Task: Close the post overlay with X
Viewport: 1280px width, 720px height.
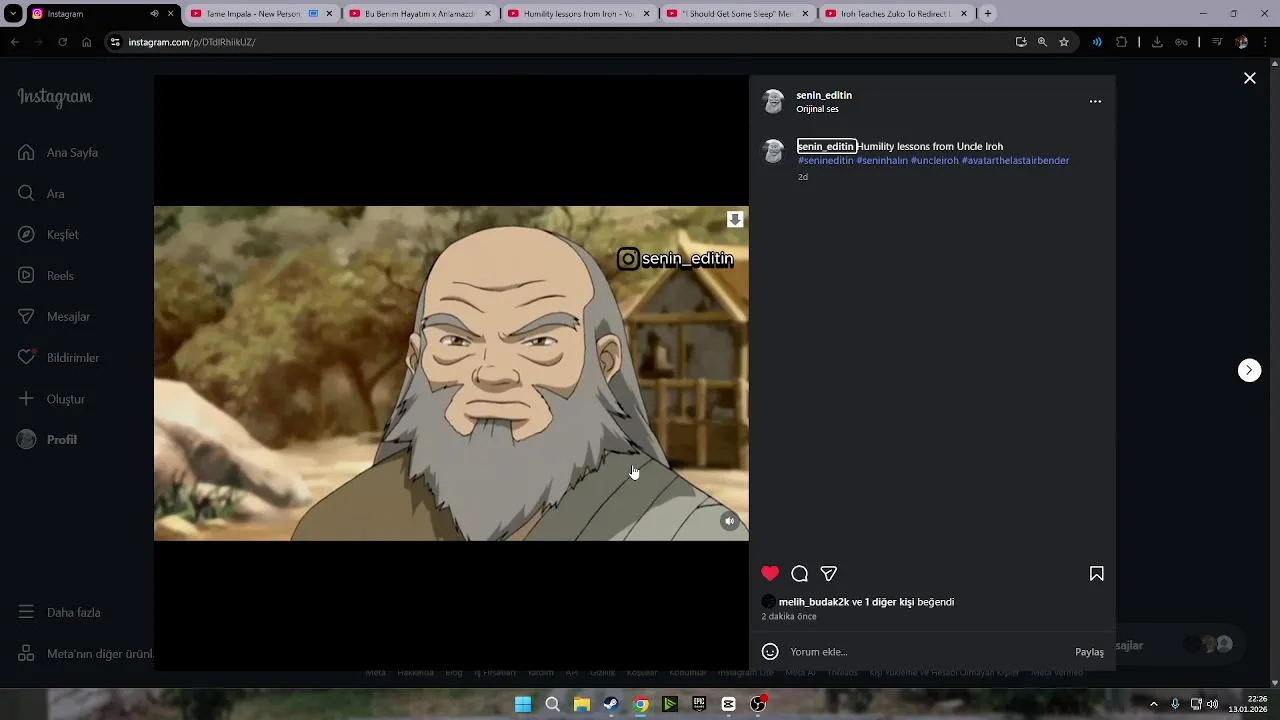Action: 1249,78
